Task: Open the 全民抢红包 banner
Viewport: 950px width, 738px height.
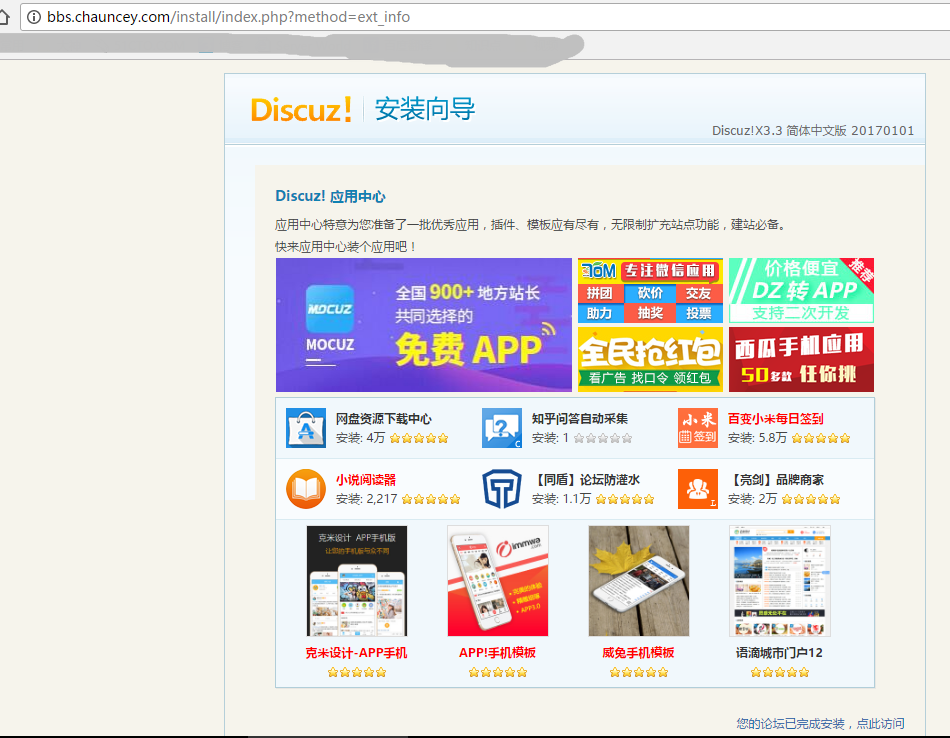Action: coord(650,359)
